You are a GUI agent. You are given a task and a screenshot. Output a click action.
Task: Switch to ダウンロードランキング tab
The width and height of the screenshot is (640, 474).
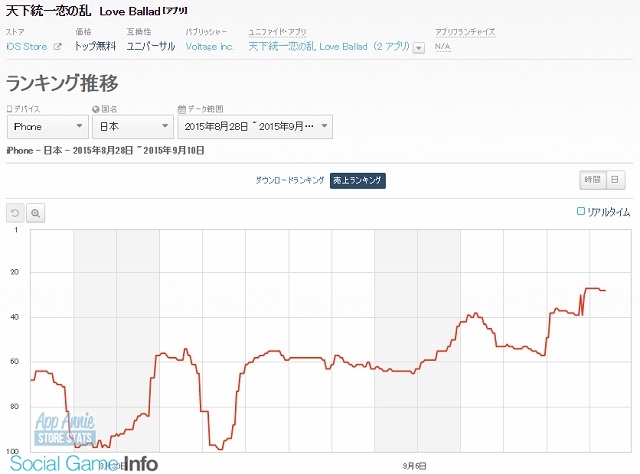(290, 180)
